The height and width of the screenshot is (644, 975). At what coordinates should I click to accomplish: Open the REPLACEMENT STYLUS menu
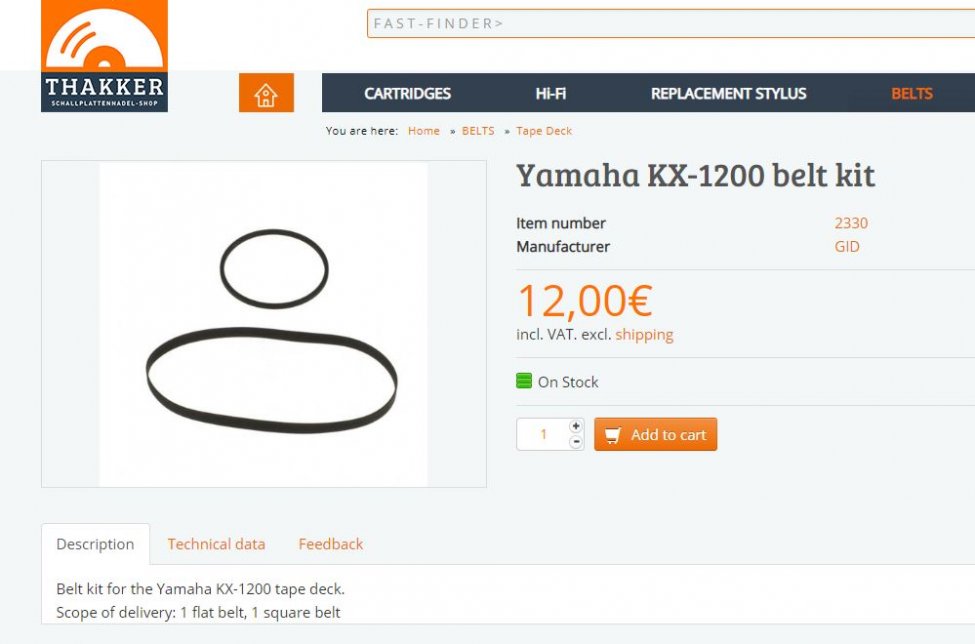tap(728, 93)
